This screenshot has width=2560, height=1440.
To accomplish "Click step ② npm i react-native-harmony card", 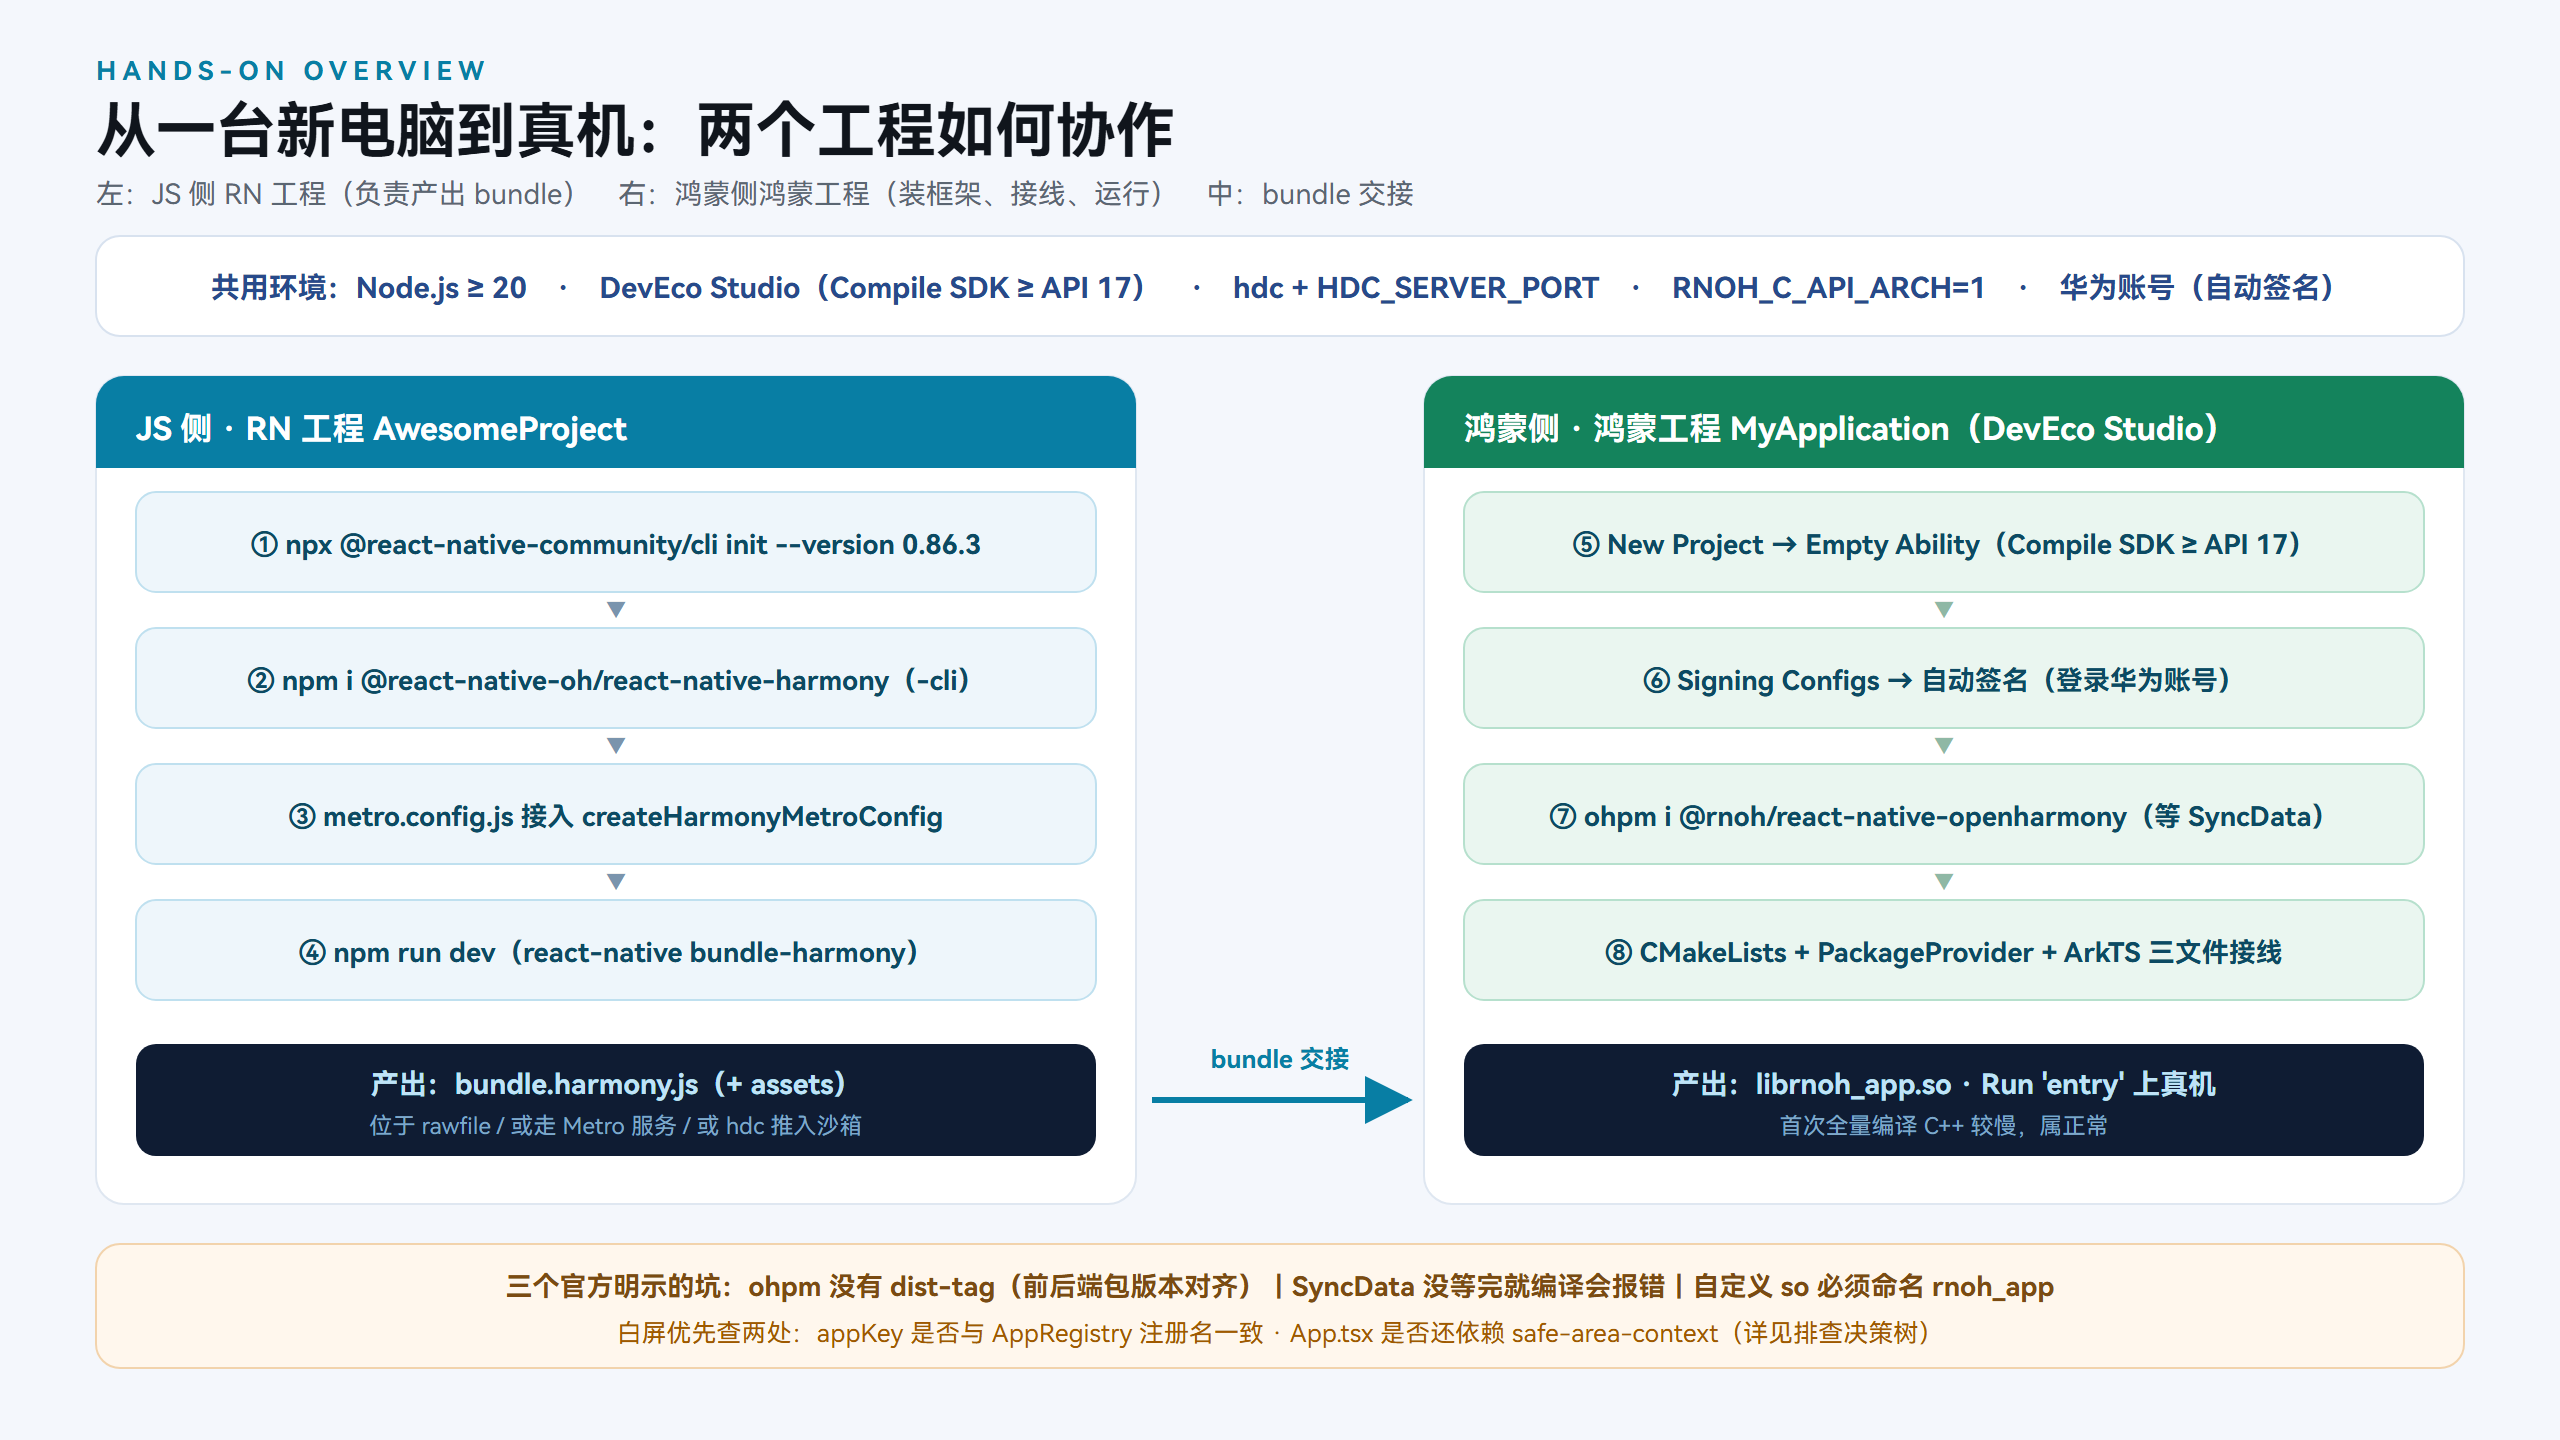I will (x=616, y=678).
